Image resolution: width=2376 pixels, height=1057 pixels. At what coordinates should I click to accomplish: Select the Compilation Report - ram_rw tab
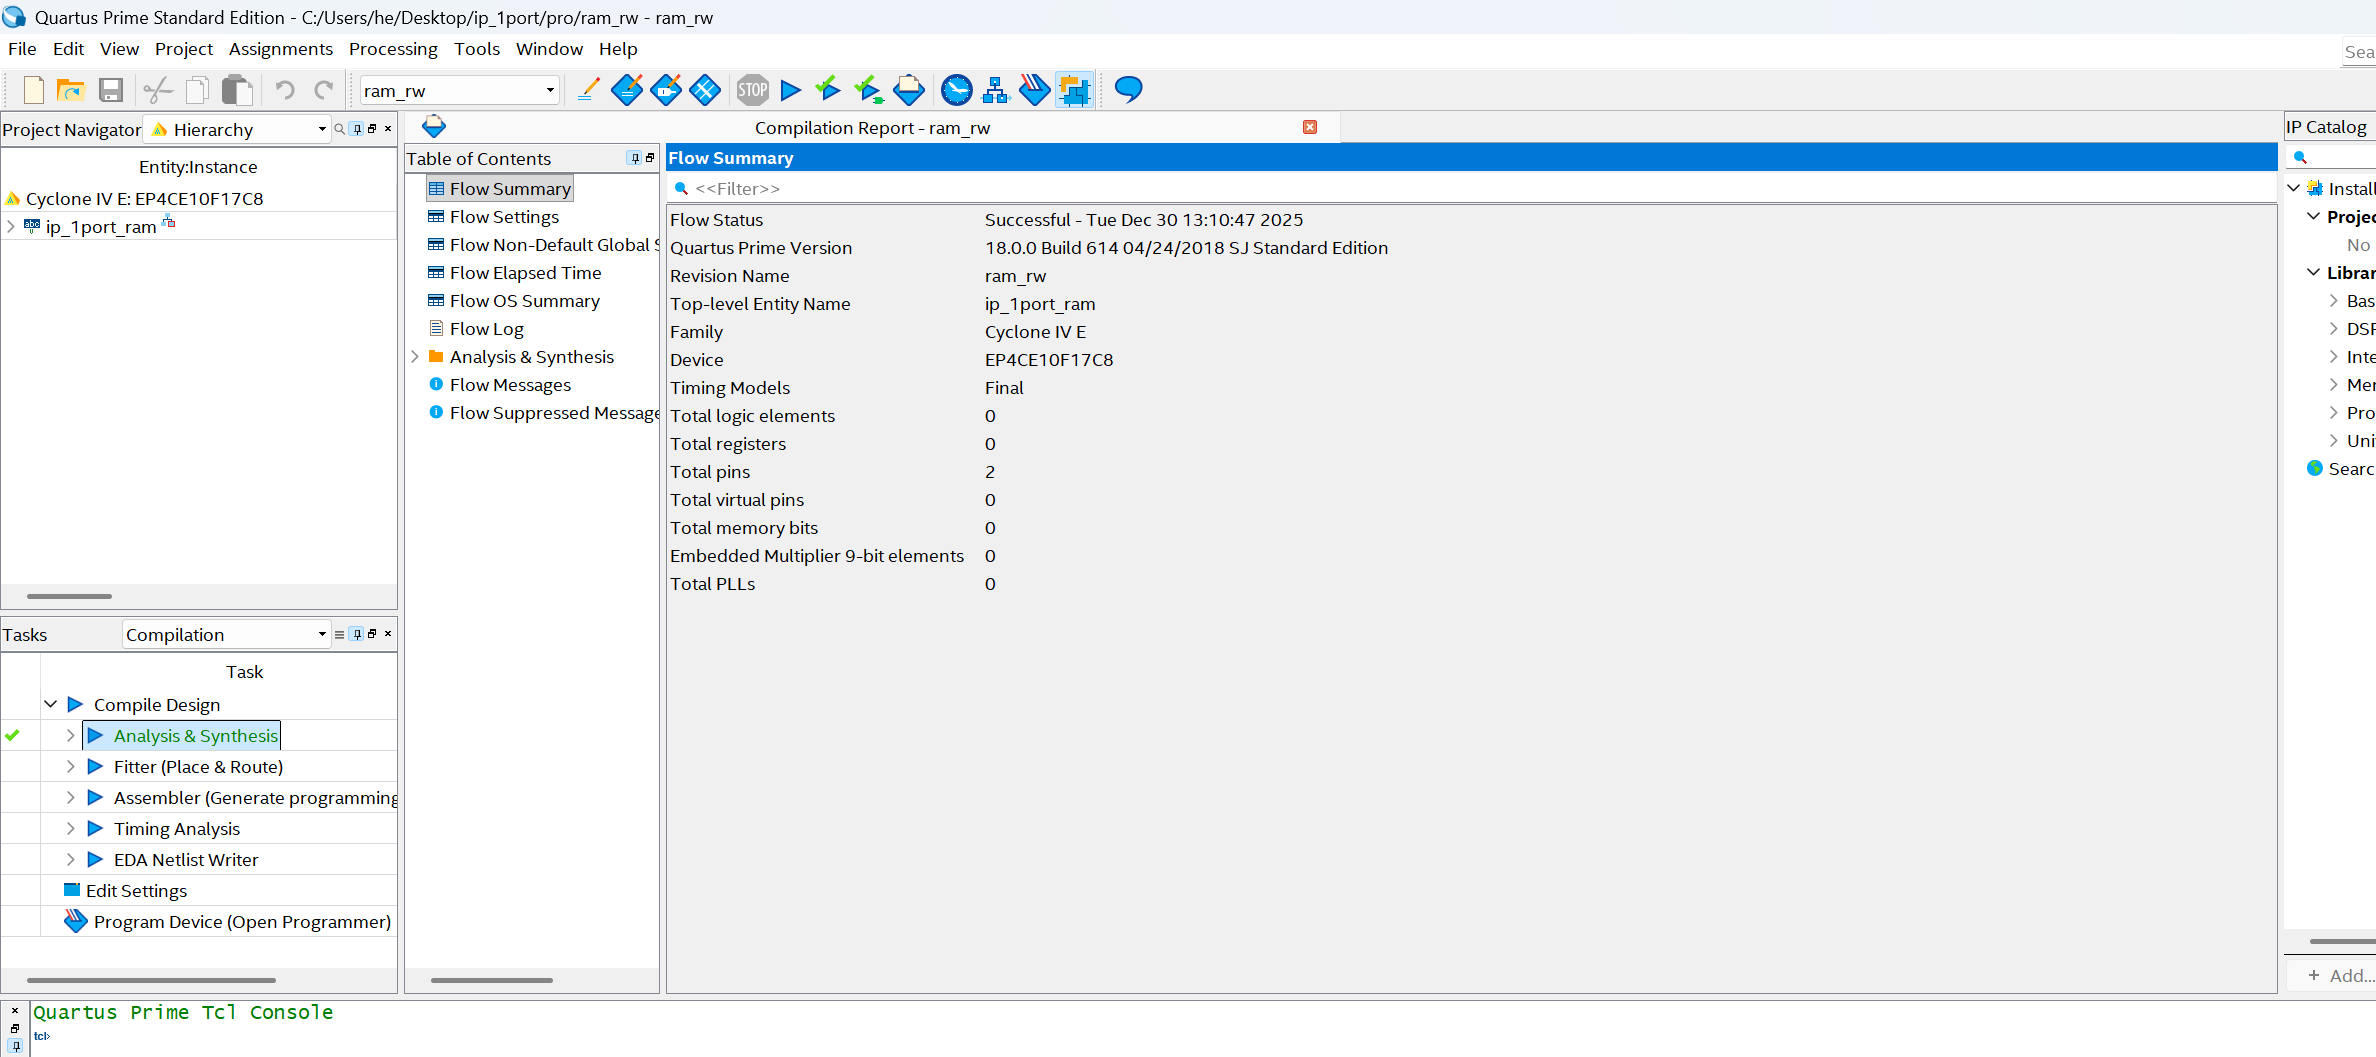click(x=872, y=128)
